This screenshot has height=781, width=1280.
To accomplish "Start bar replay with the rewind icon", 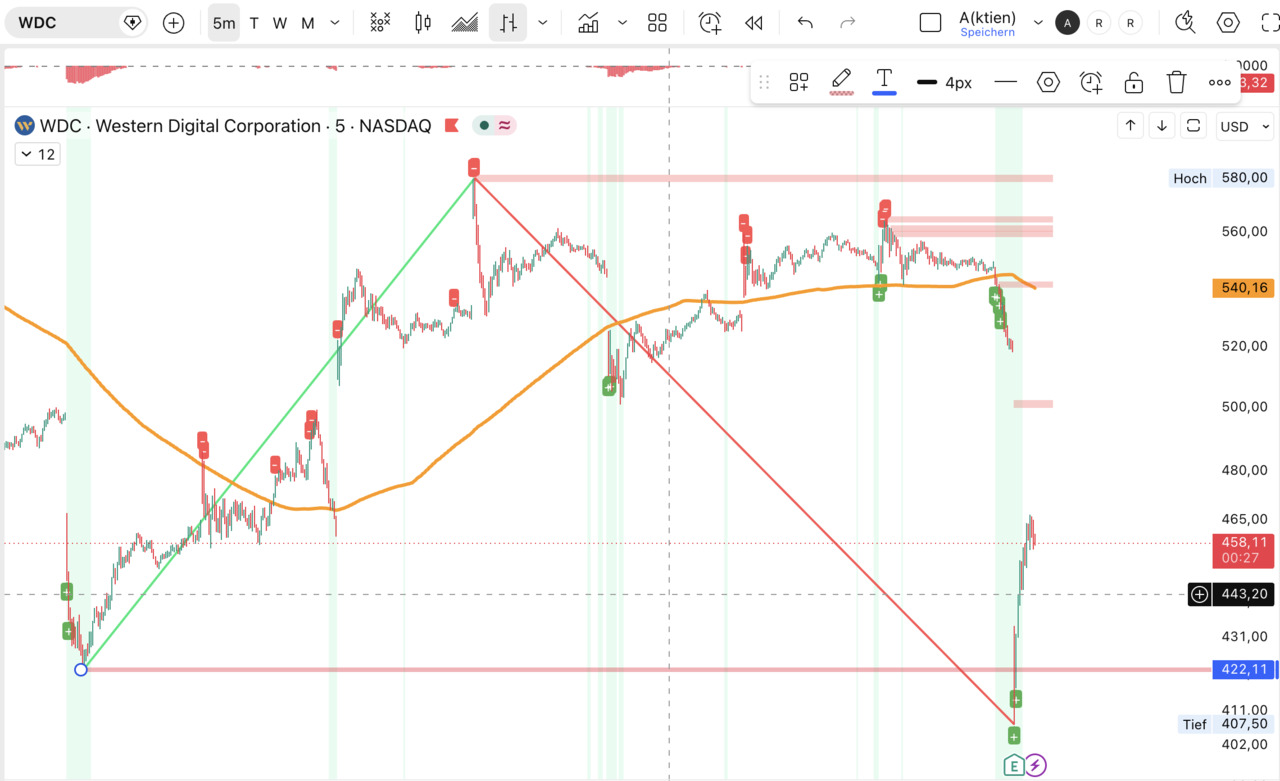I will tap(754, 22).
